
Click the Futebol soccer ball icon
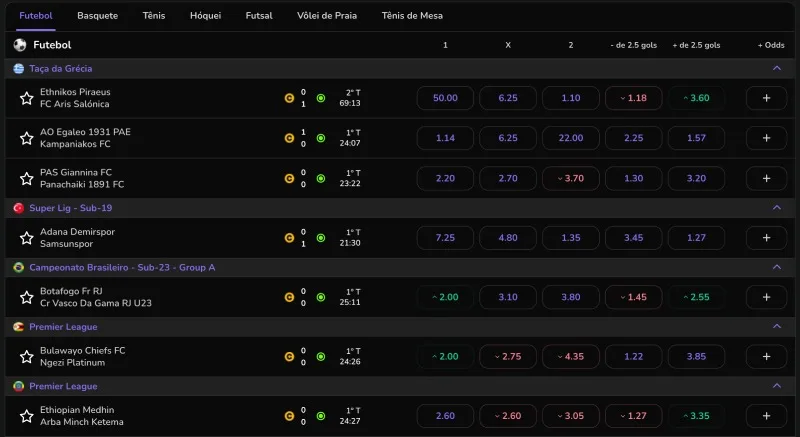click(x=20, y=45)
